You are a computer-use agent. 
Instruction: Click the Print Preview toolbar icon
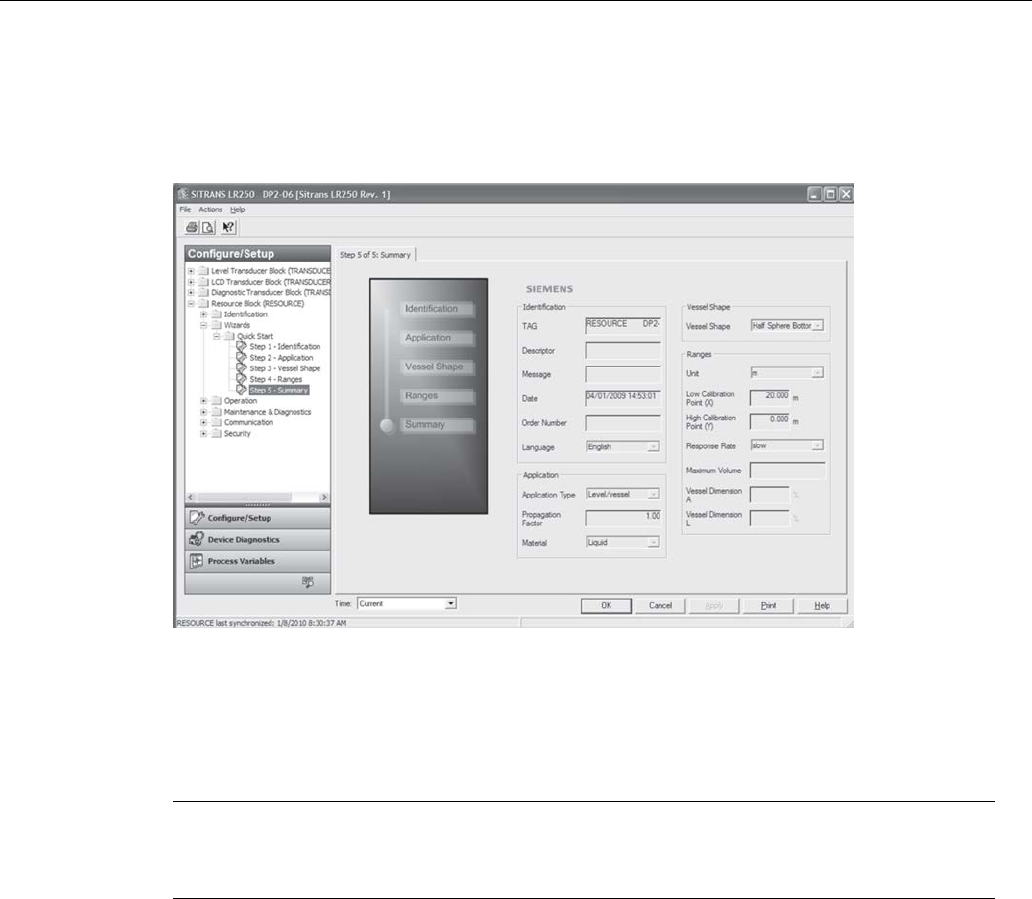coord(208,228)
